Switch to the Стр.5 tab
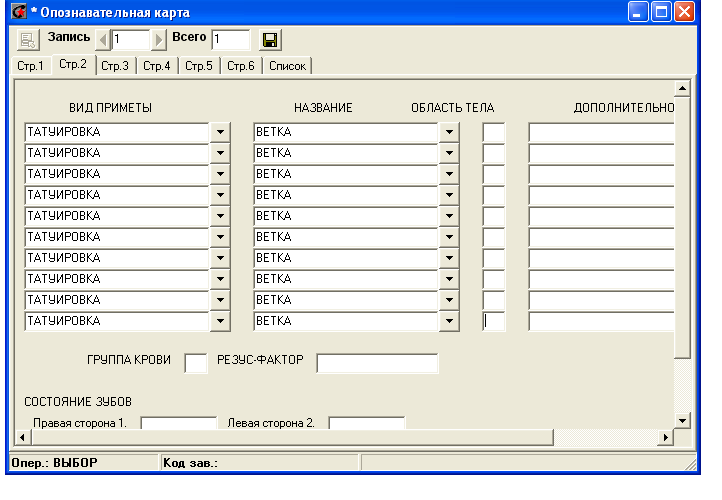722x500 pixels. pos(199,66)
